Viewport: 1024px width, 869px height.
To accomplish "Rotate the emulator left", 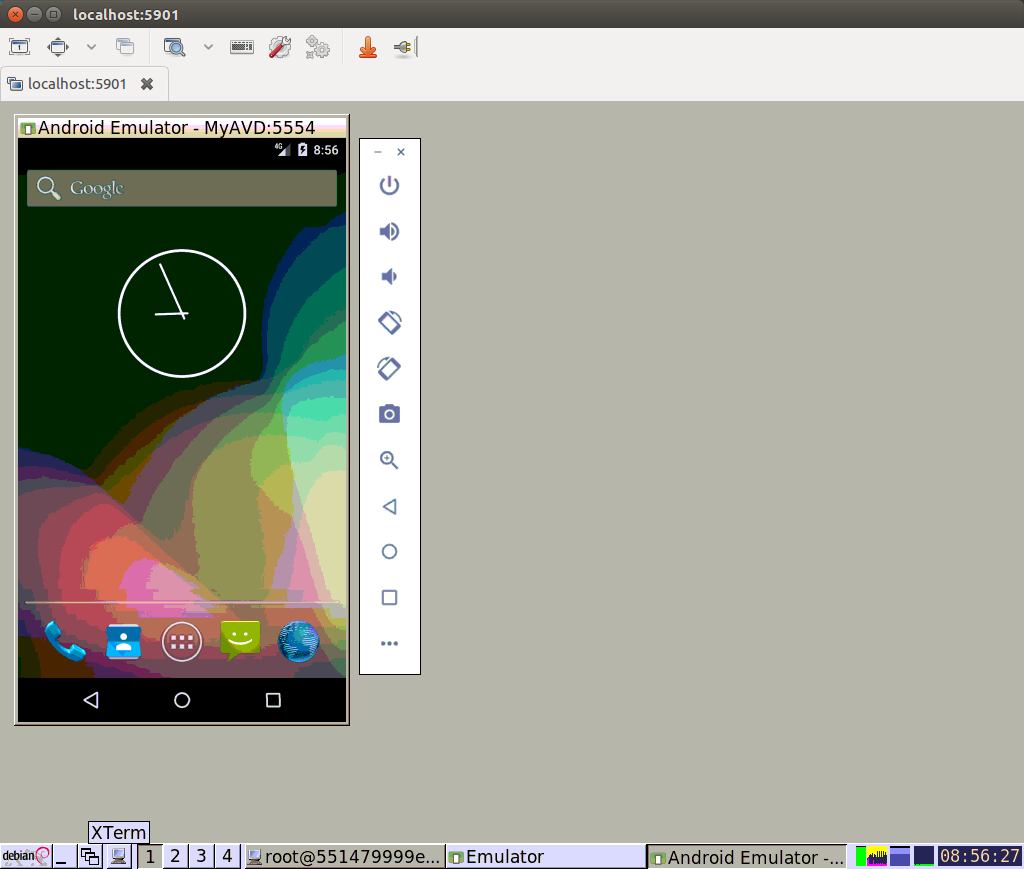I will point(389,322).
